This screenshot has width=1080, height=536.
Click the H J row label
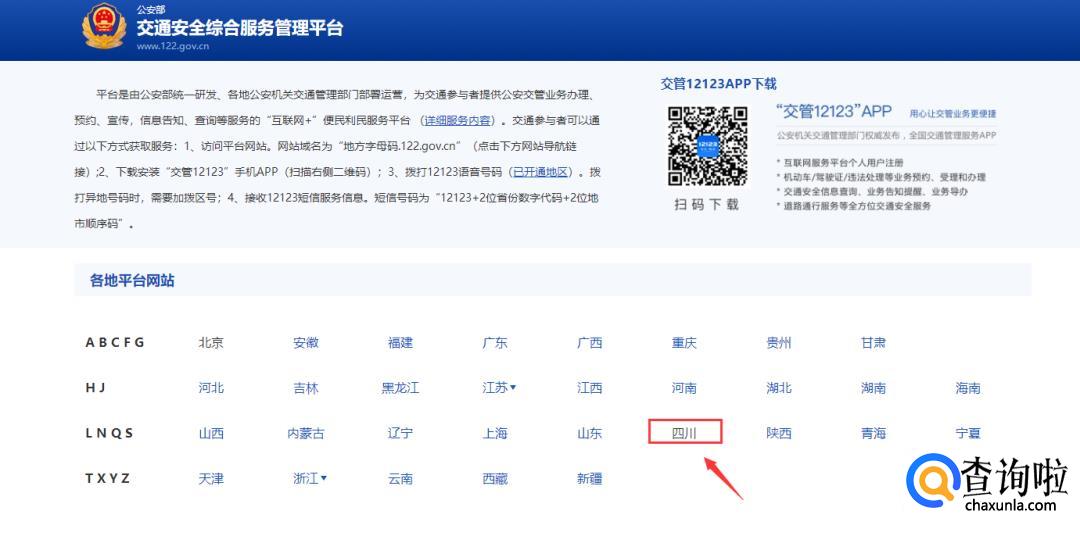(96, 388)
